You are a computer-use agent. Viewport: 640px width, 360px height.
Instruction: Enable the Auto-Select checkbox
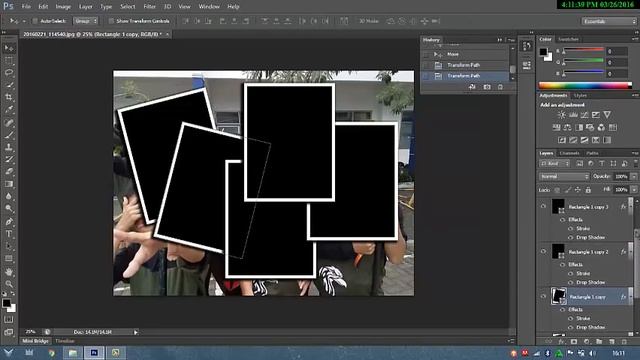35,21
